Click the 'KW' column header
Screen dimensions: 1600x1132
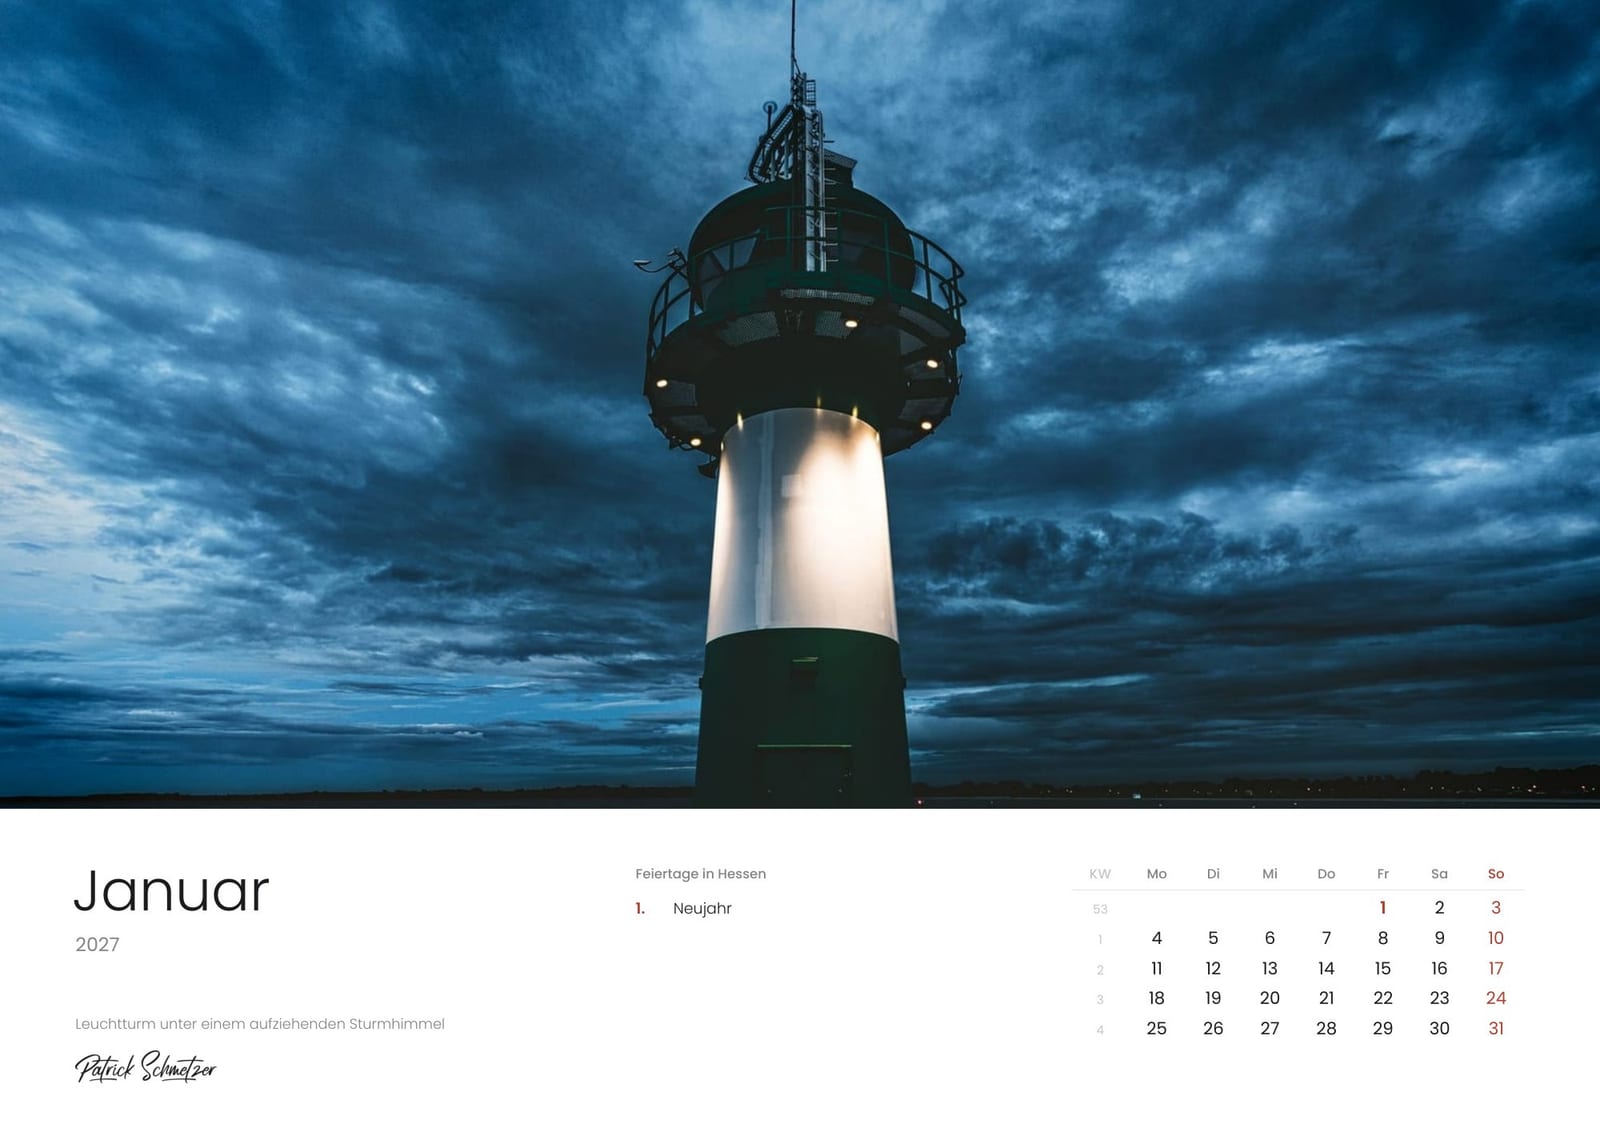click(1100, 874)
